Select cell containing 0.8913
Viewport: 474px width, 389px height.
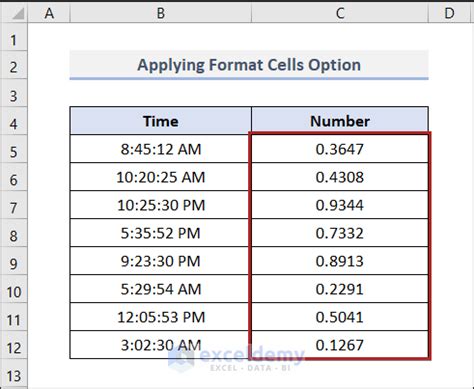tap(340, 261)
